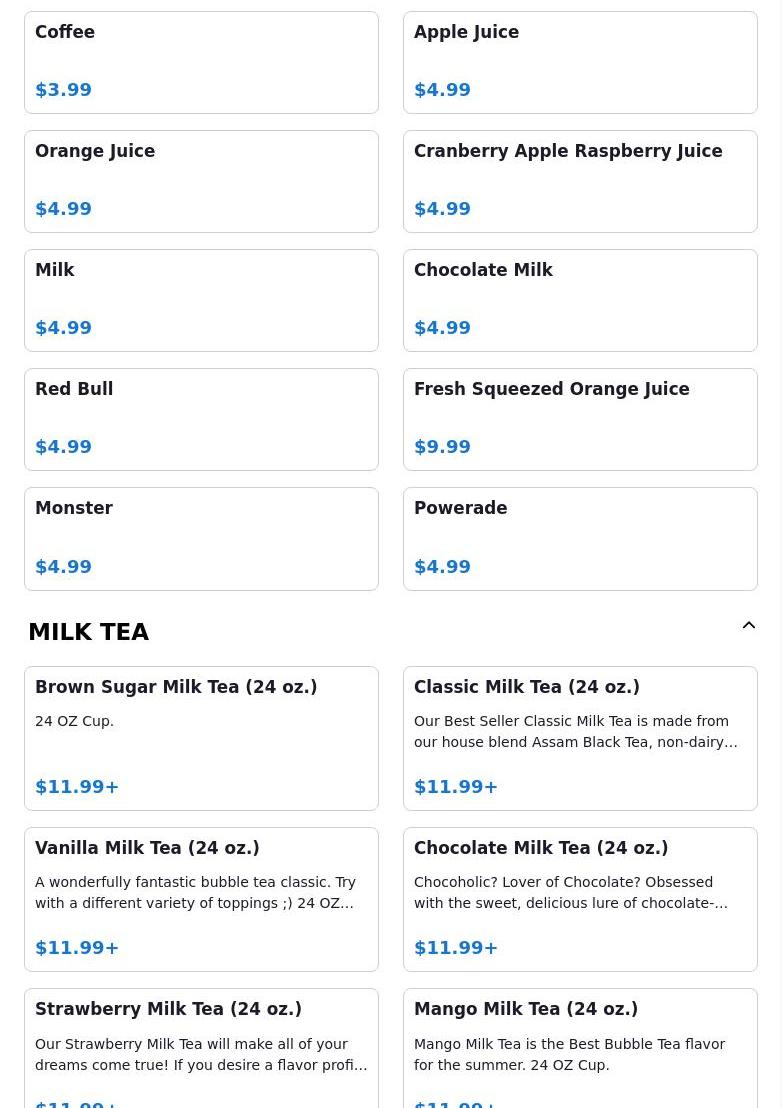Click the MILK TEA section heading

point(88,632)
